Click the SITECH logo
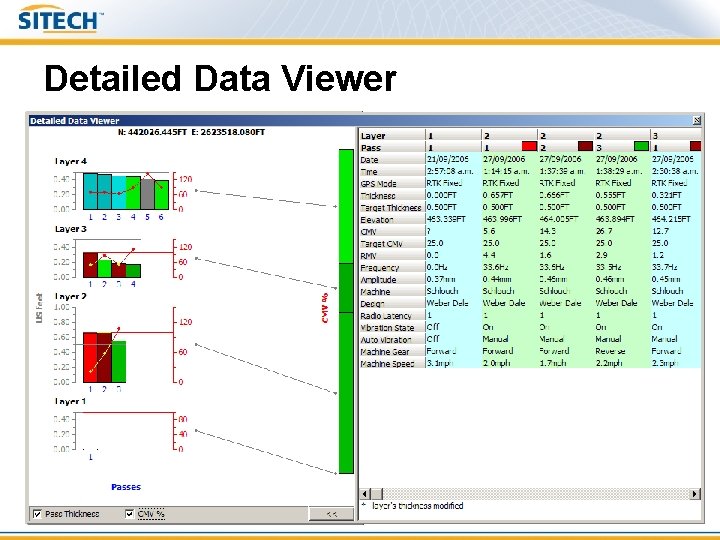This screenshot has width=720, height=540. (59, 19)
